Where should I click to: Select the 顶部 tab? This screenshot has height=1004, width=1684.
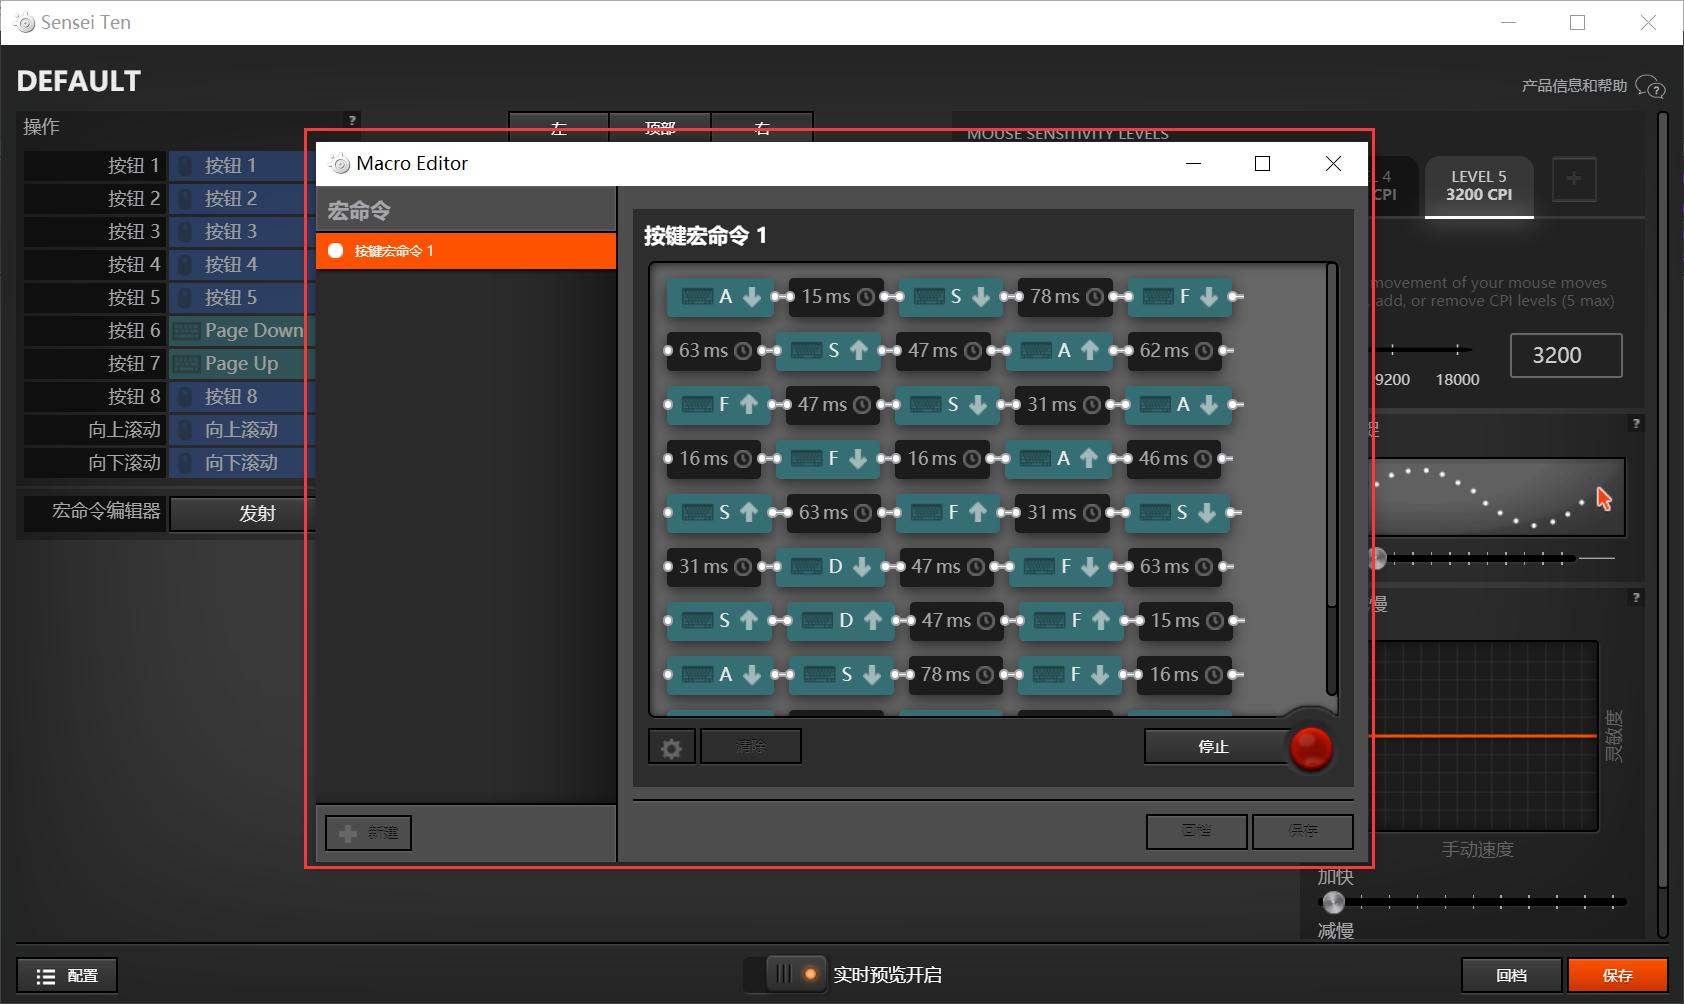[x=660, y=128]
